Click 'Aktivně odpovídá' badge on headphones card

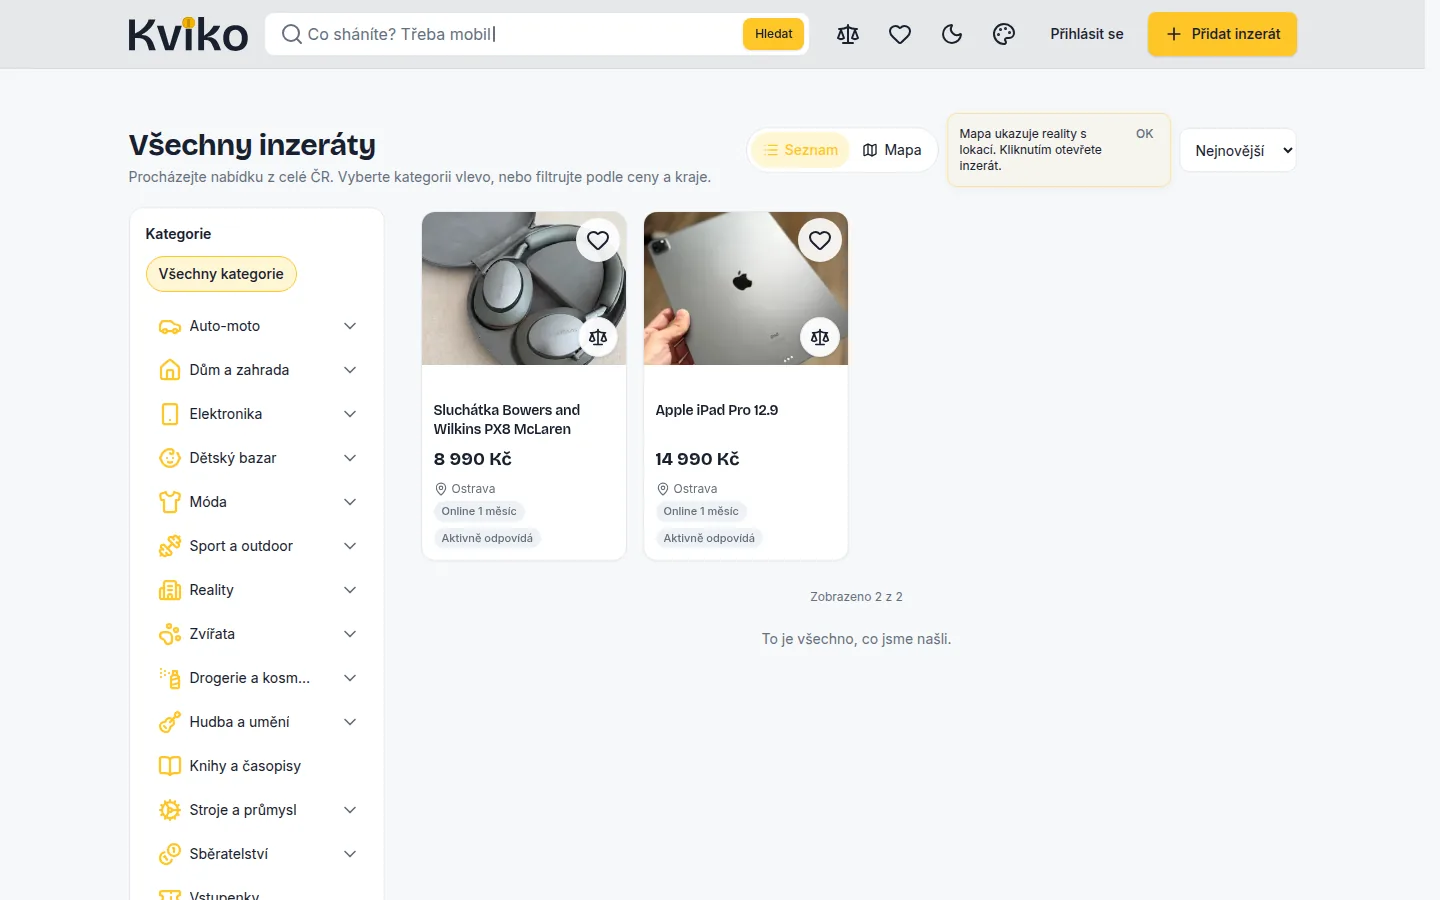(487, 538)
